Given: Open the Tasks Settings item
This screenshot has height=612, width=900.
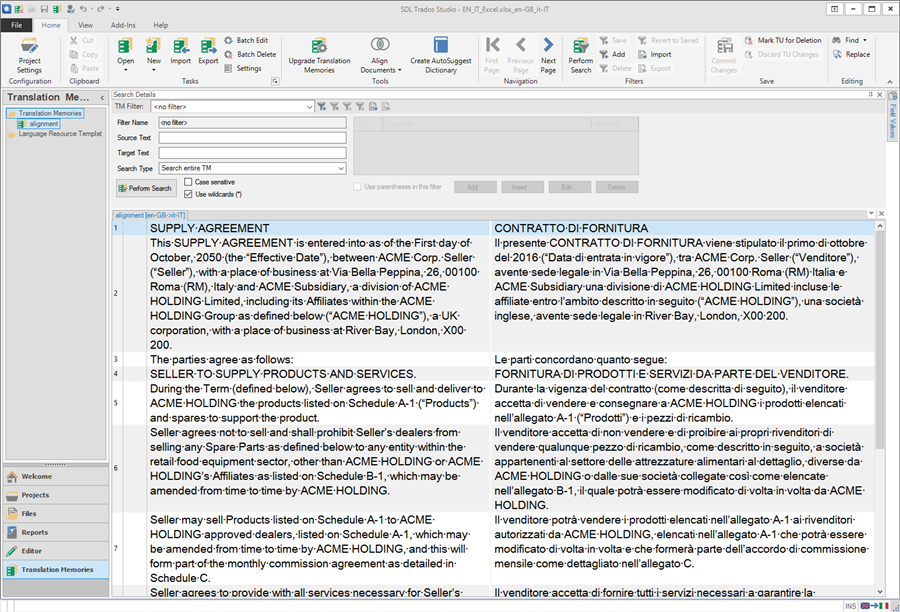Looking at the screenshot, I should point(243,68).
